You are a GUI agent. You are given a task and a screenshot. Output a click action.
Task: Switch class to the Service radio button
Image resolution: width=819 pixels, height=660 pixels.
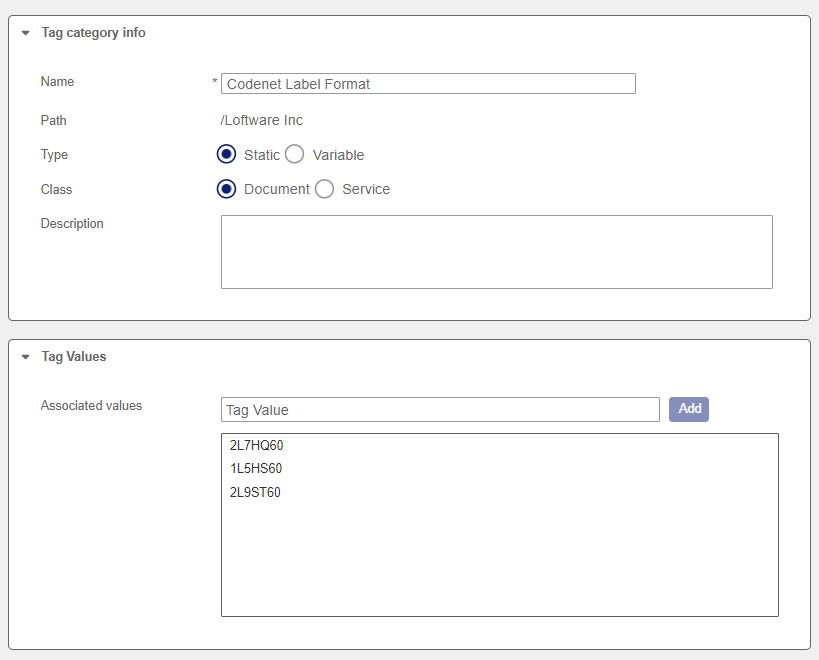click(x=324, y=188)
